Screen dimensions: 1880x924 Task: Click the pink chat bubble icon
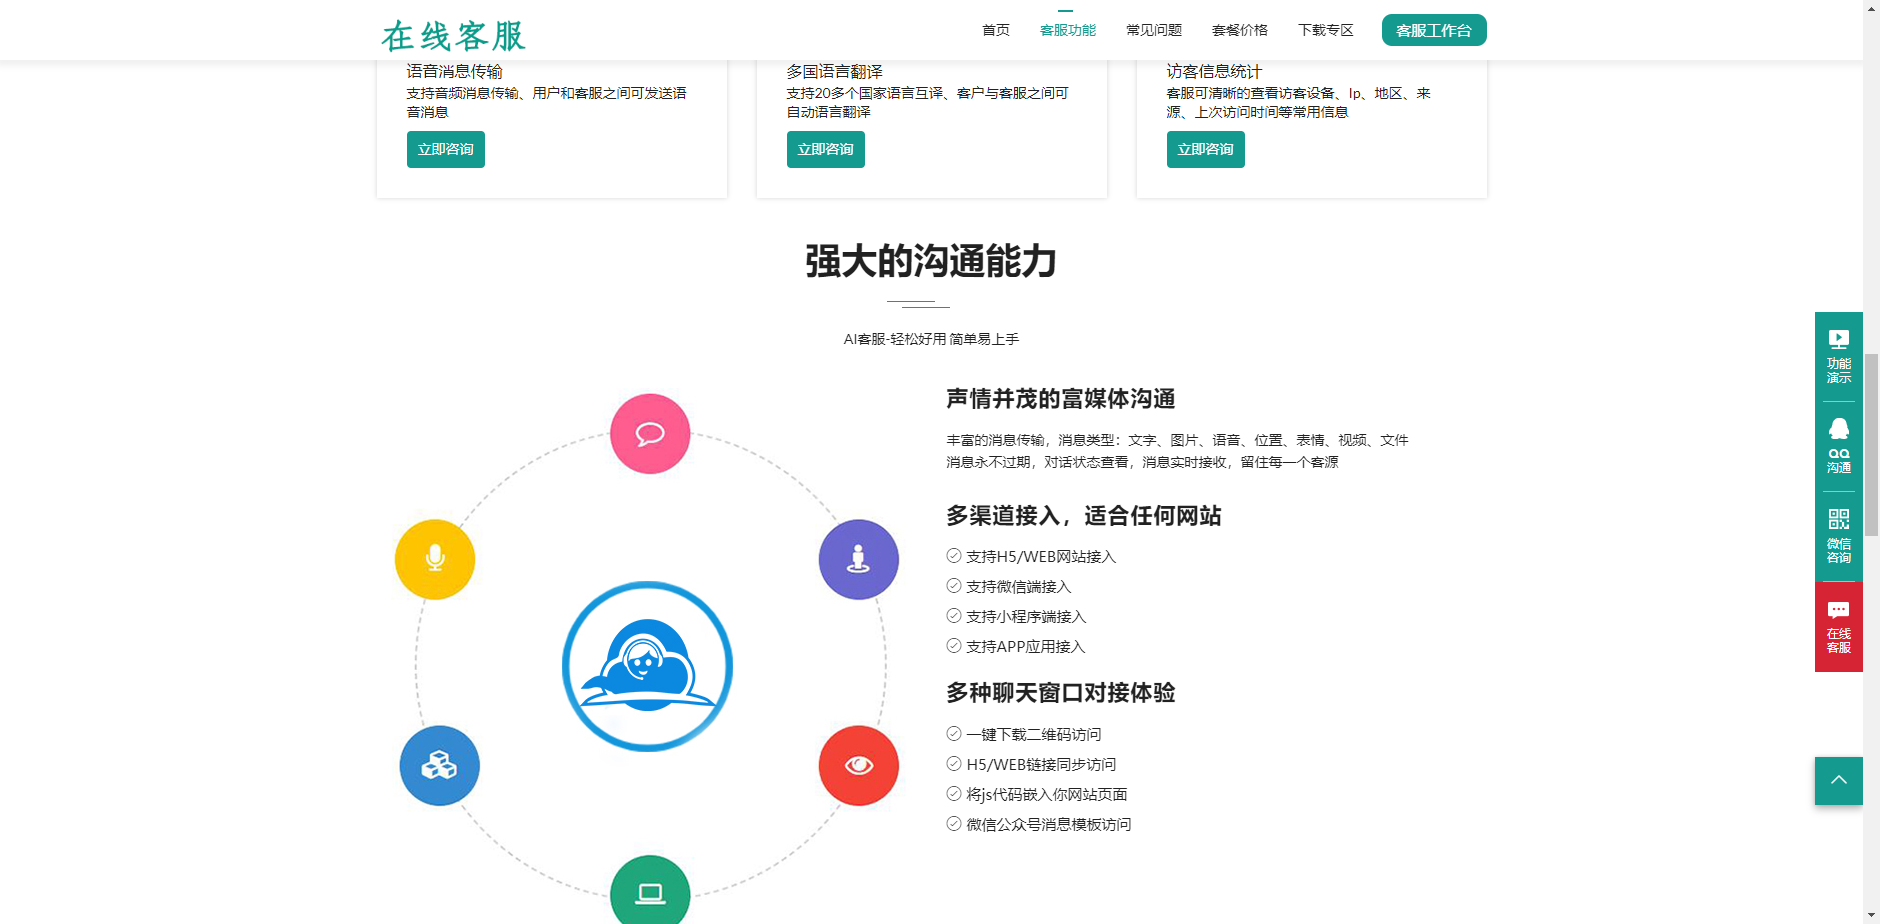pos(650,434)
